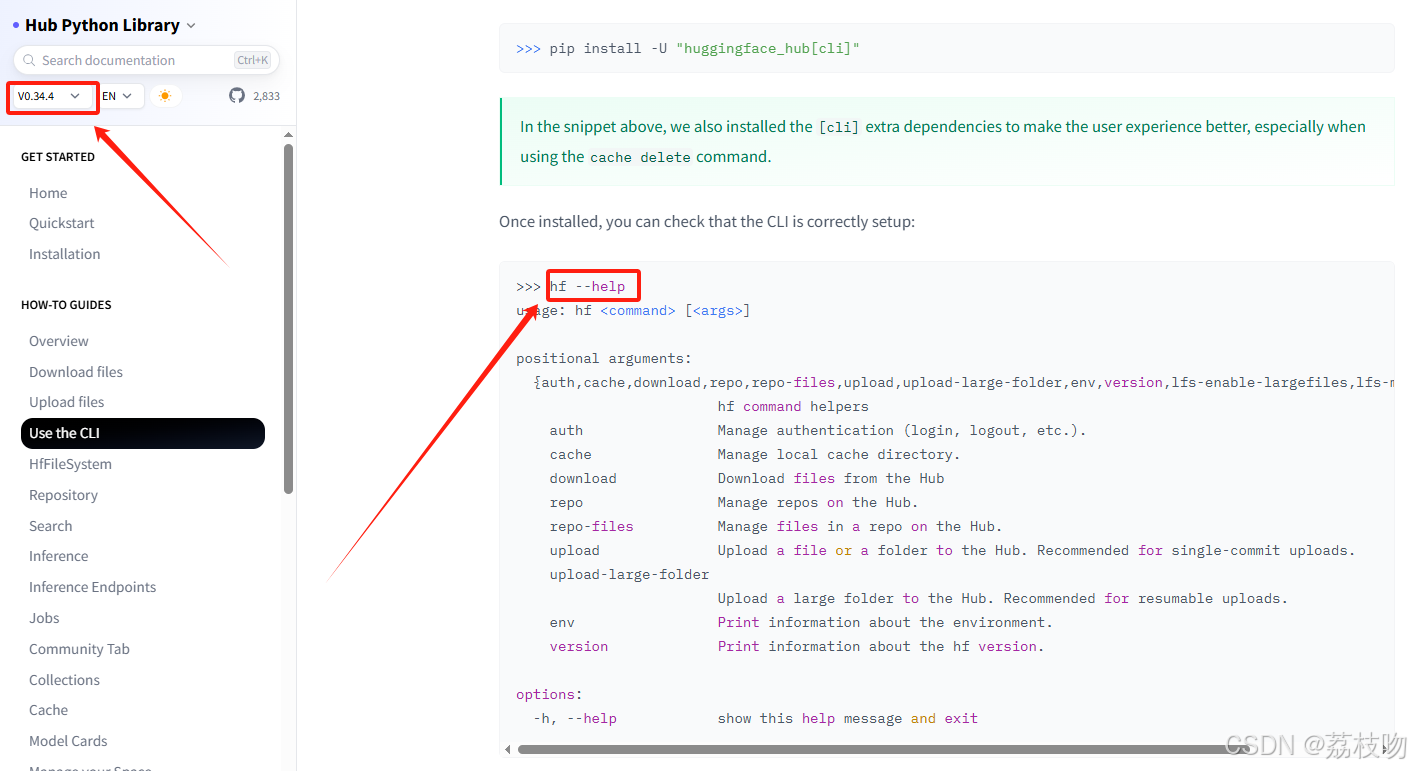Open the HfFileSystem guide
Viewport: 1412px width, 771px height.
tap(70, 464)
